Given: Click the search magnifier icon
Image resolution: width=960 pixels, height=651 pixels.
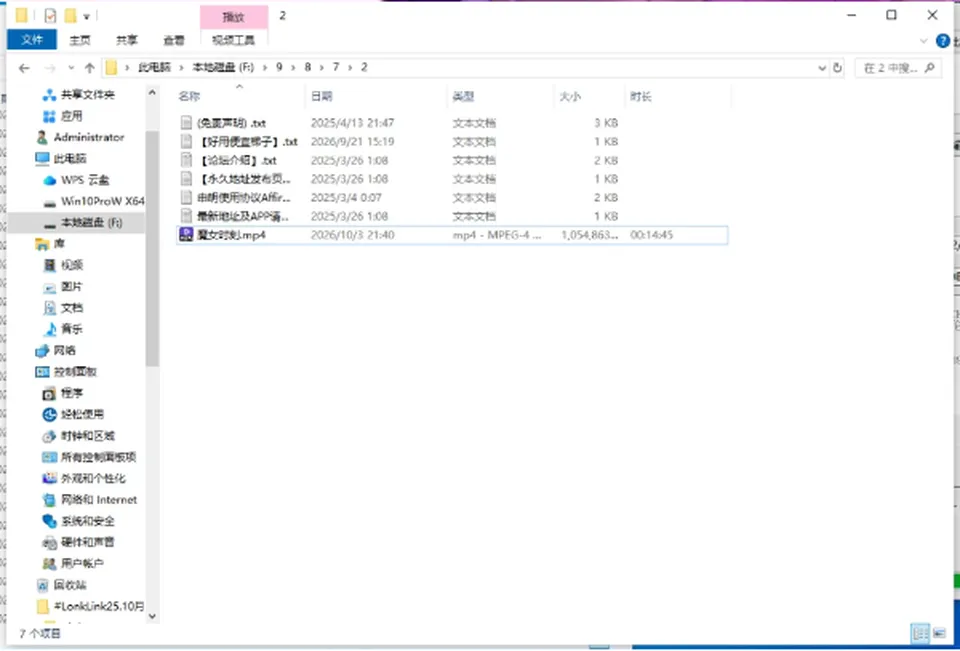Looking at the screenshot, I should [931, 68].
